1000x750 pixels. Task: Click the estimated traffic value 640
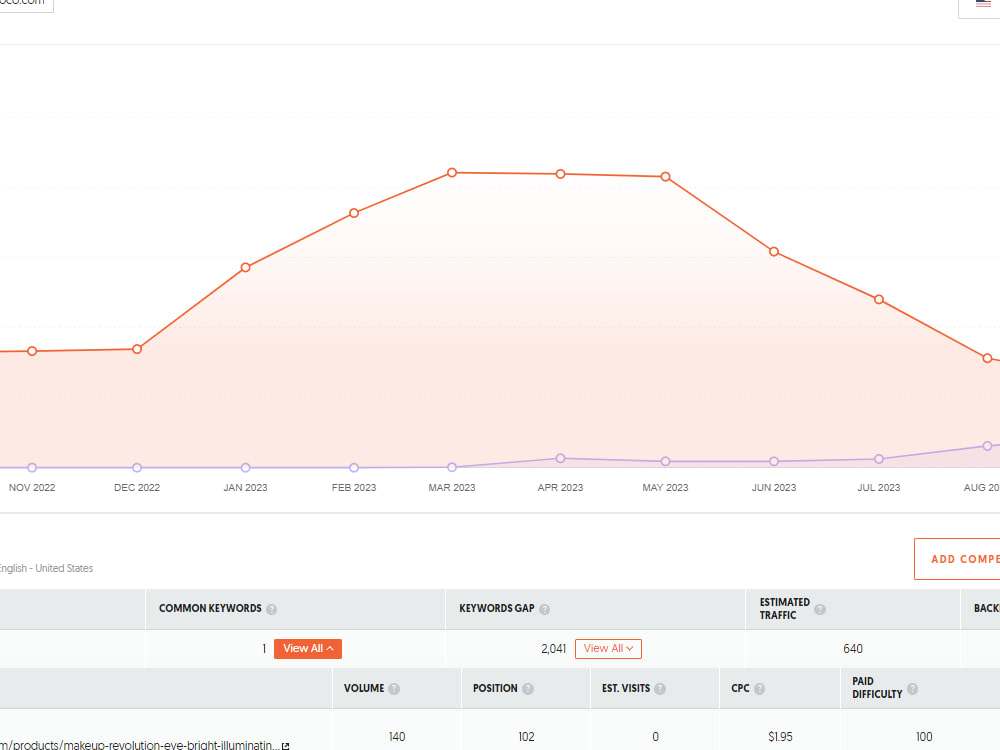[x=853, y=649]
